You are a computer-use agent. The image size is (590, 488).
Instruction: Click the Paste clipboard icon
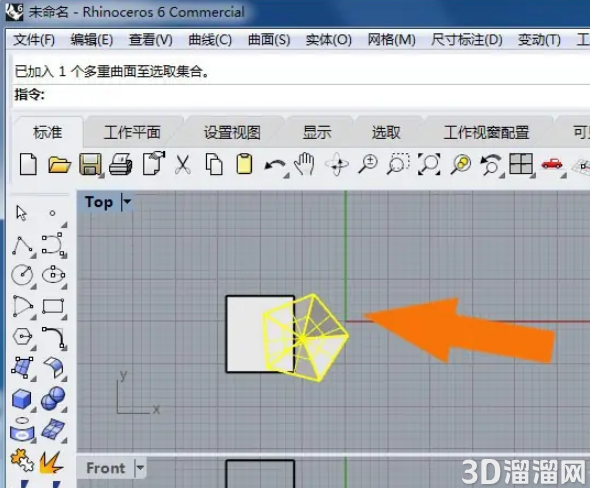pyautogui.click(x=244, y=164)
